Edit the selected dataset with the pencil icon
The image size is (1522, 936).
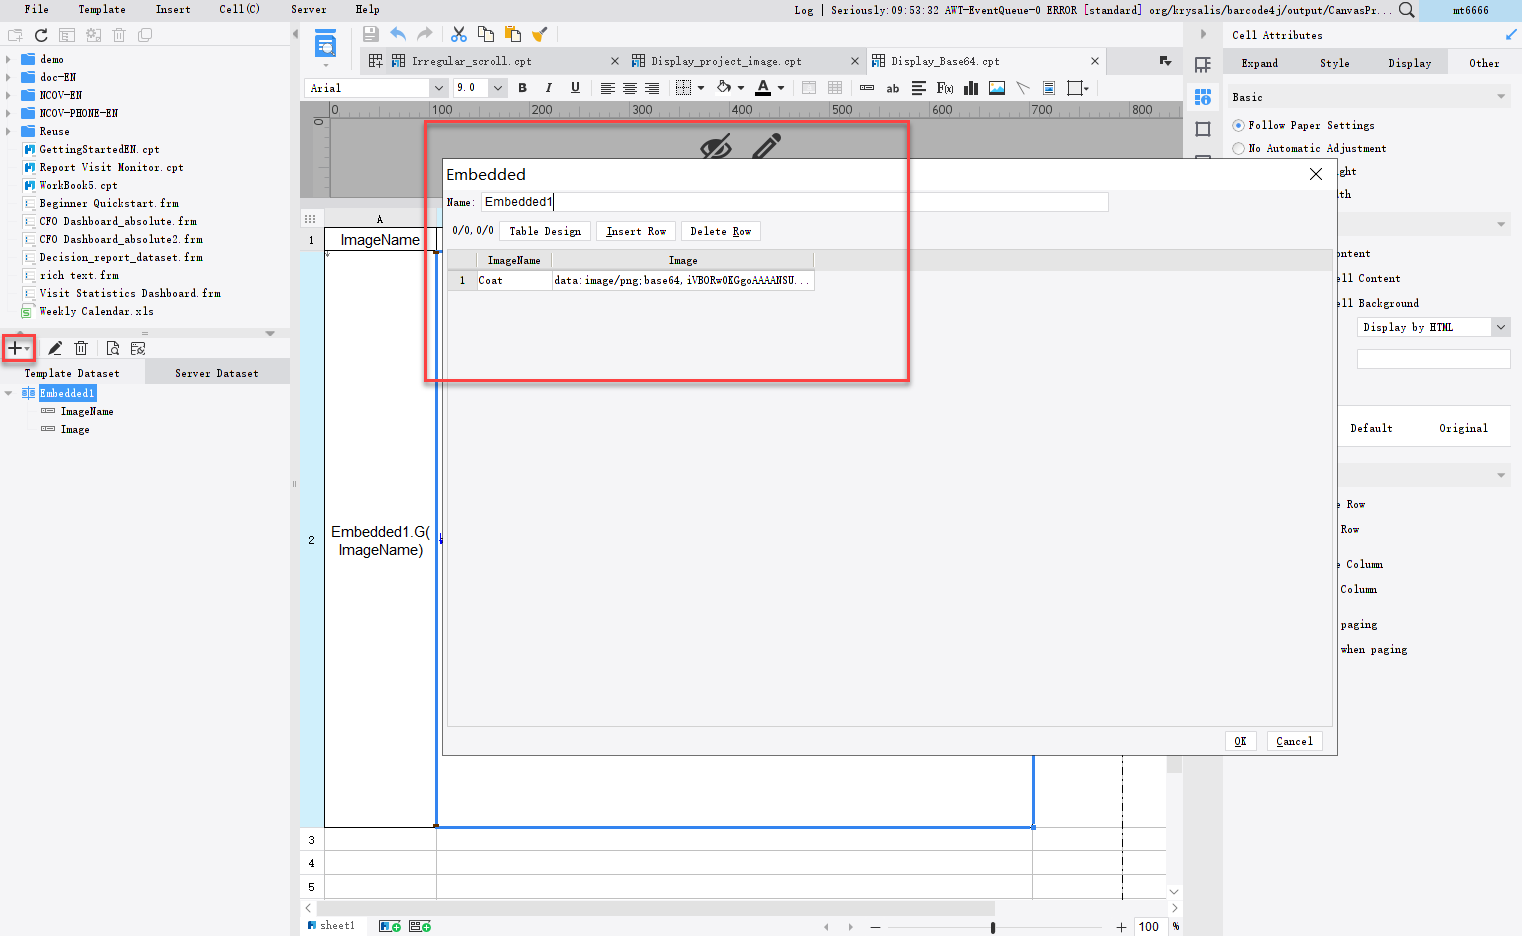55,348
